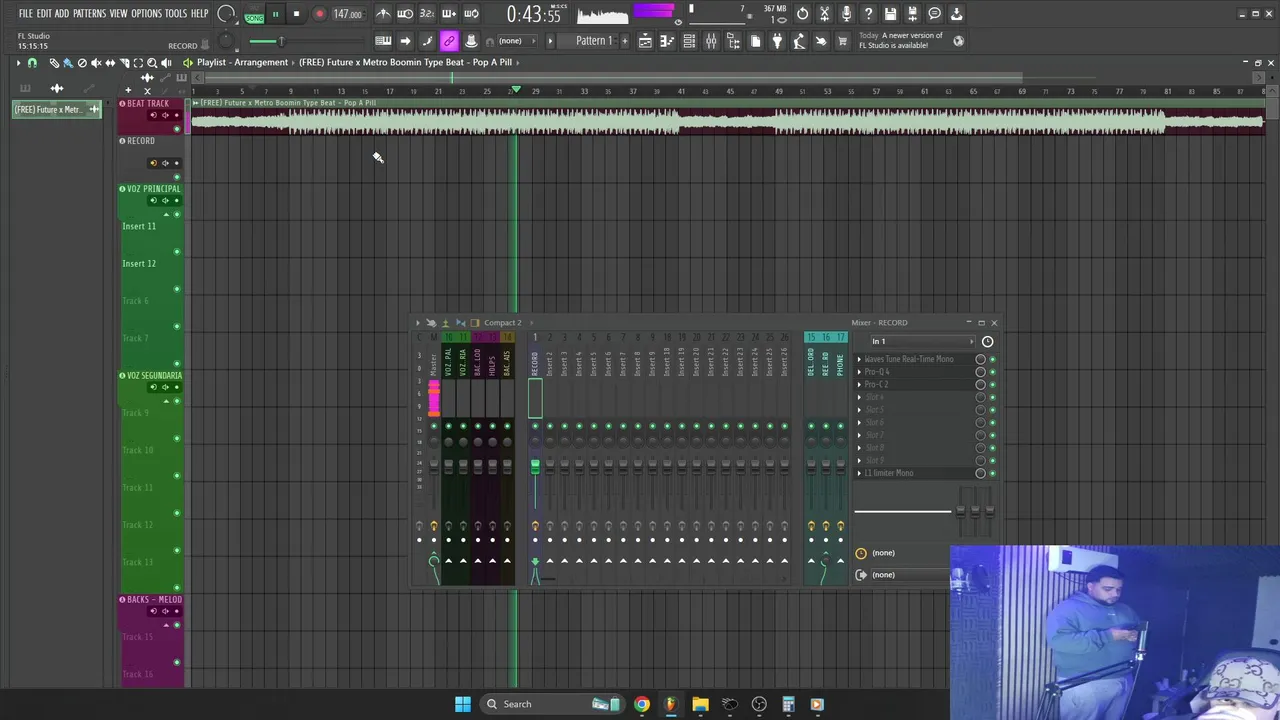Pause playback with the pause button

click(275, 14)
